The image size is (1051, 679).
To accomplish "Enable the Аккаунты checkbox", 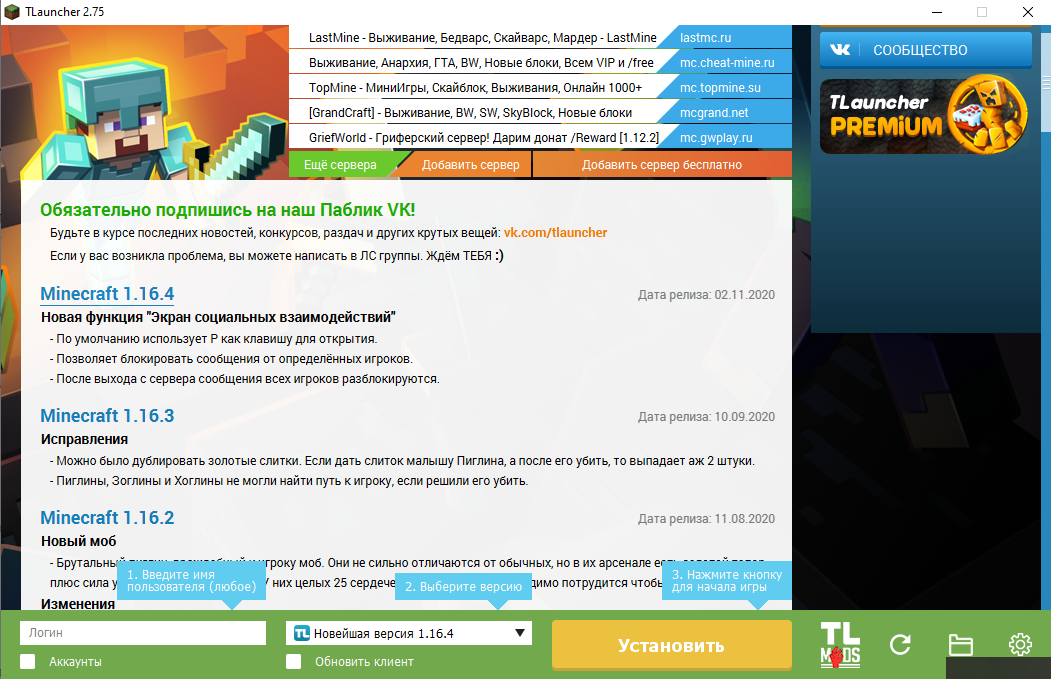I will coord(28,661).
